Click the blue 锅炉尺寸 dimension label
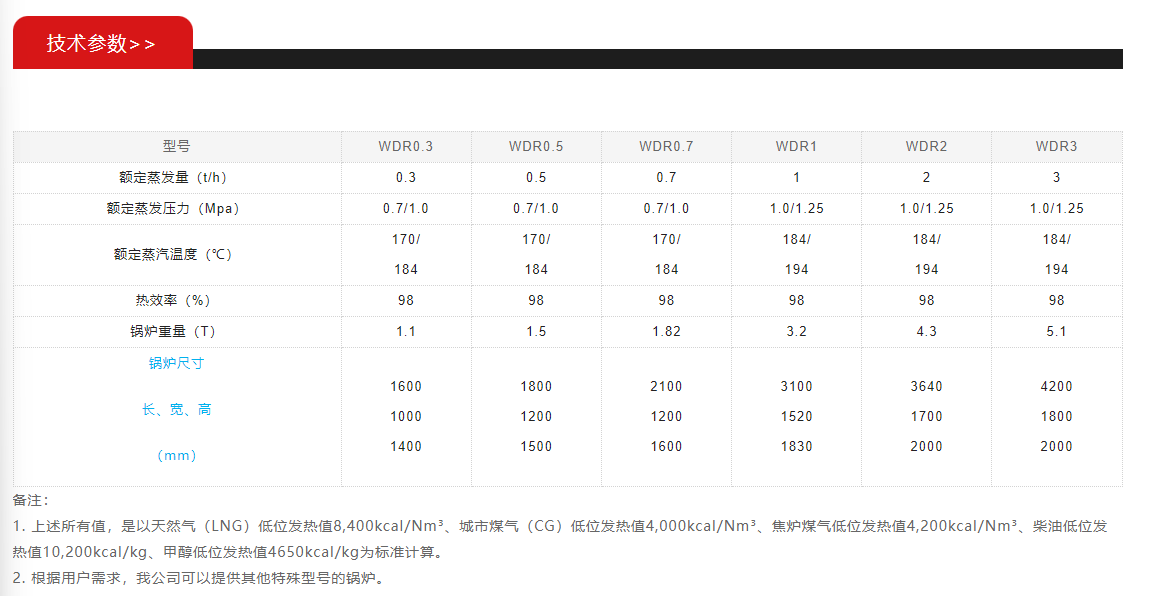 coord(175,363)
